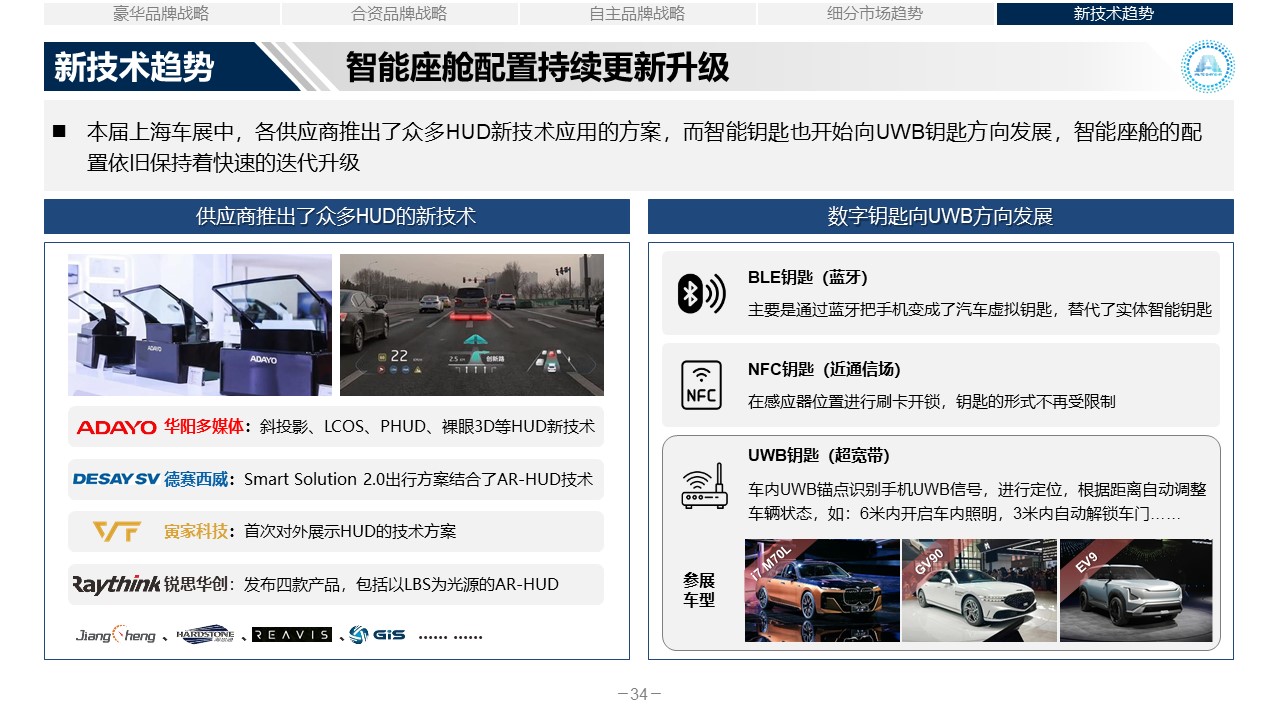The image size is (1280, 720).
Task: Click the HARDSTONE logo
Action: (x=205, y=635)
